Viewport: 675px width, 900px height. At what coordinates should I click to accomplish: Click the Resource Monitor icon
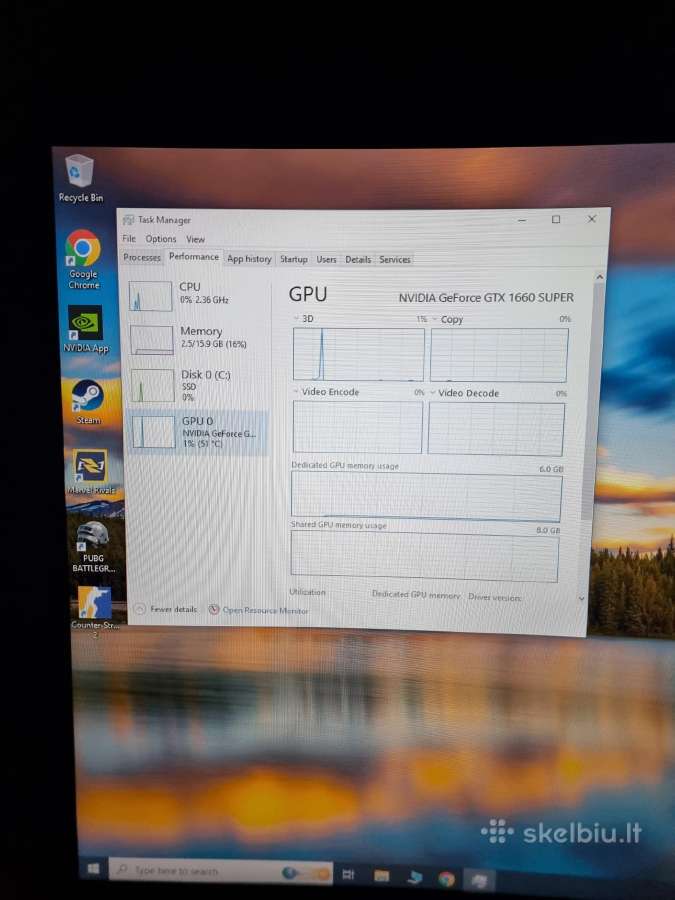(x=214, y=610)
